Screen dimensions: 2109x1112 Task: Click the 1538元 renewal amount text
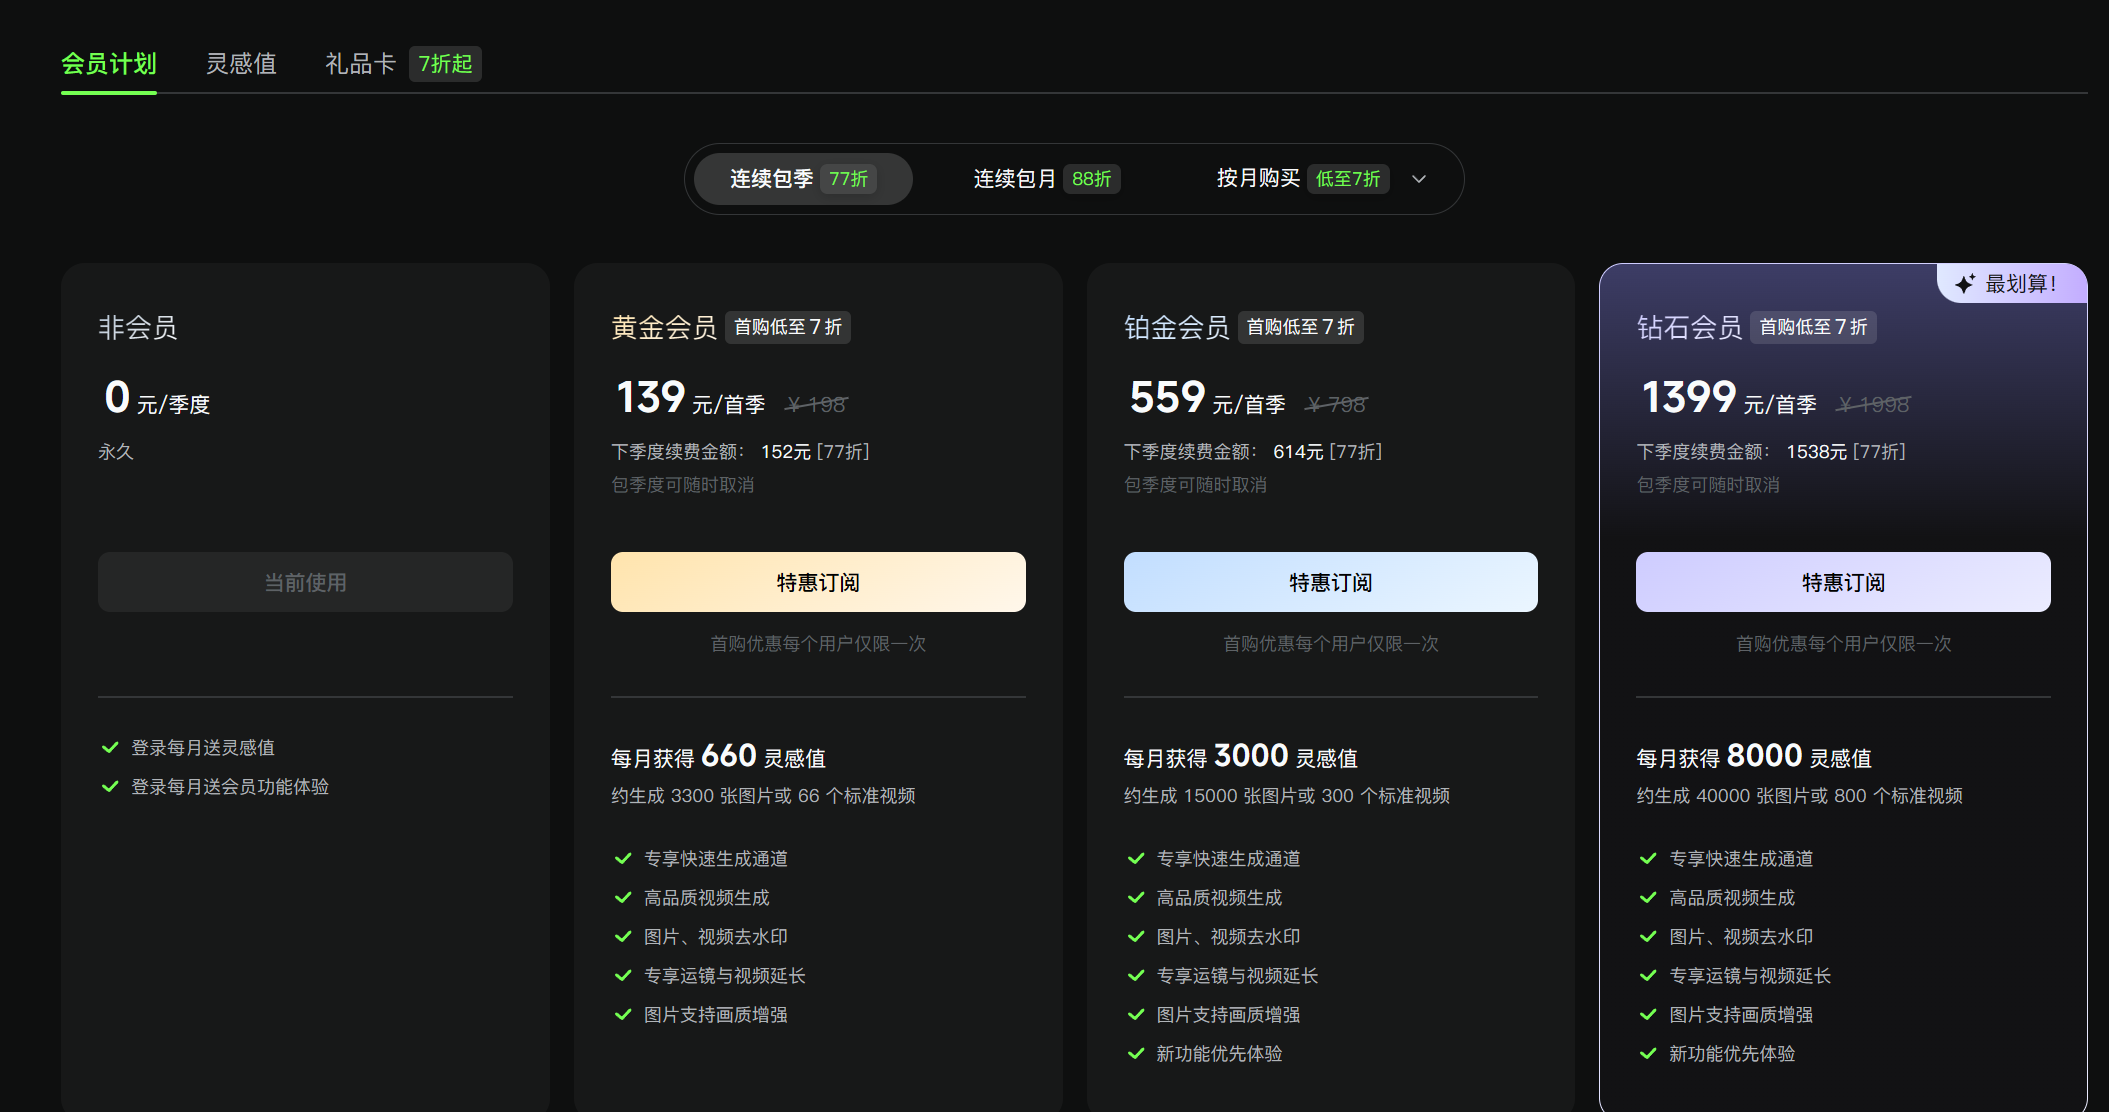point(1816,452)
